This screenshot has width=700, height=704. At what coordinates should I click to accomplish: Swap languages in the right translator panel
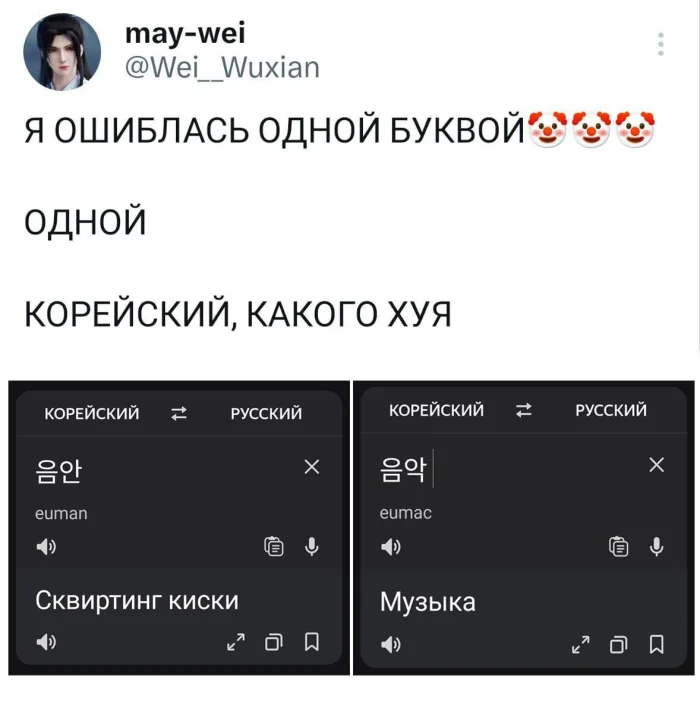pyautogui.click(x=524, y=410)
